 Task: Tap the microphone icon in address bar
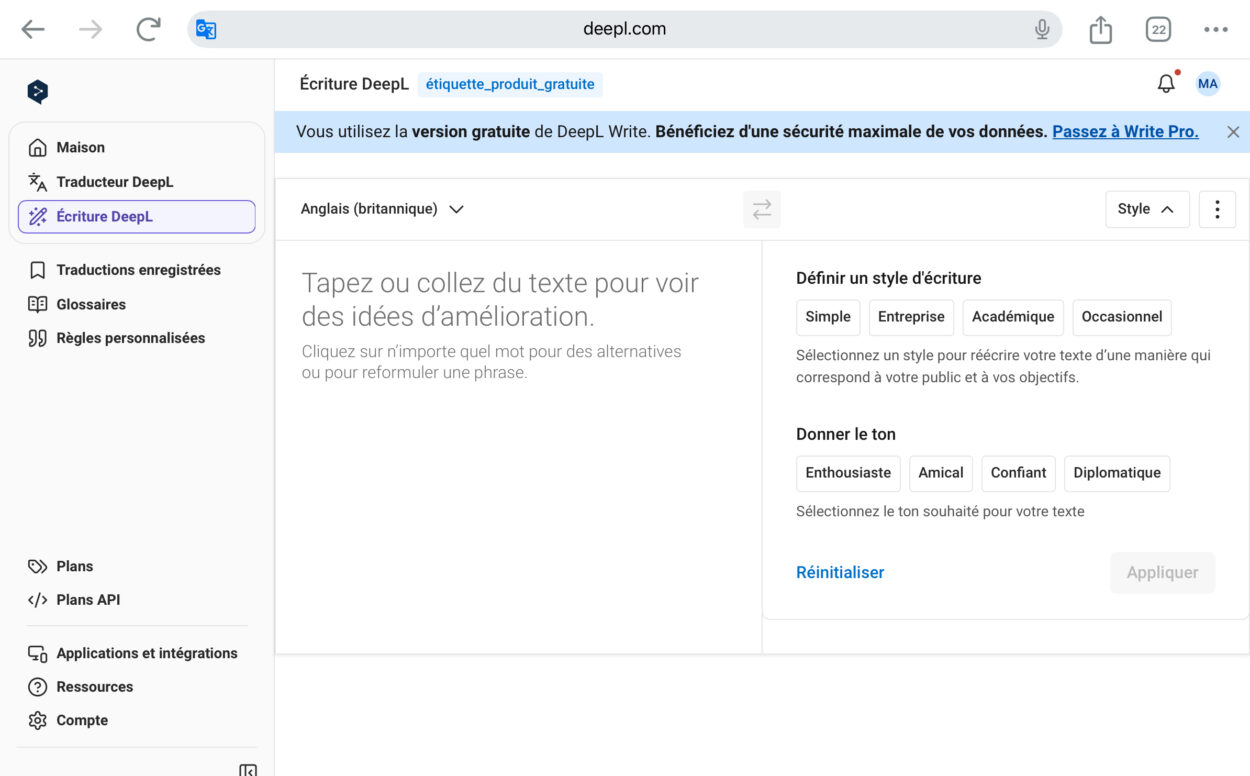click(1042, 29)
